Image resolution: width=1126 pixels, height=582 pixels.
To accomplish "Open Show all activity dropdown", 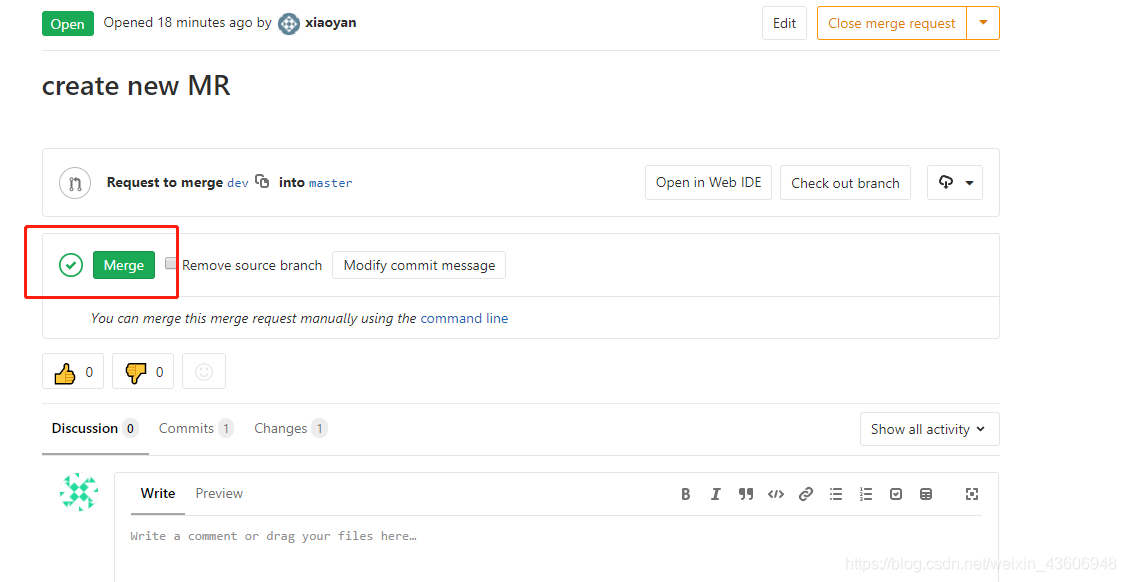I will click(929, 429).
